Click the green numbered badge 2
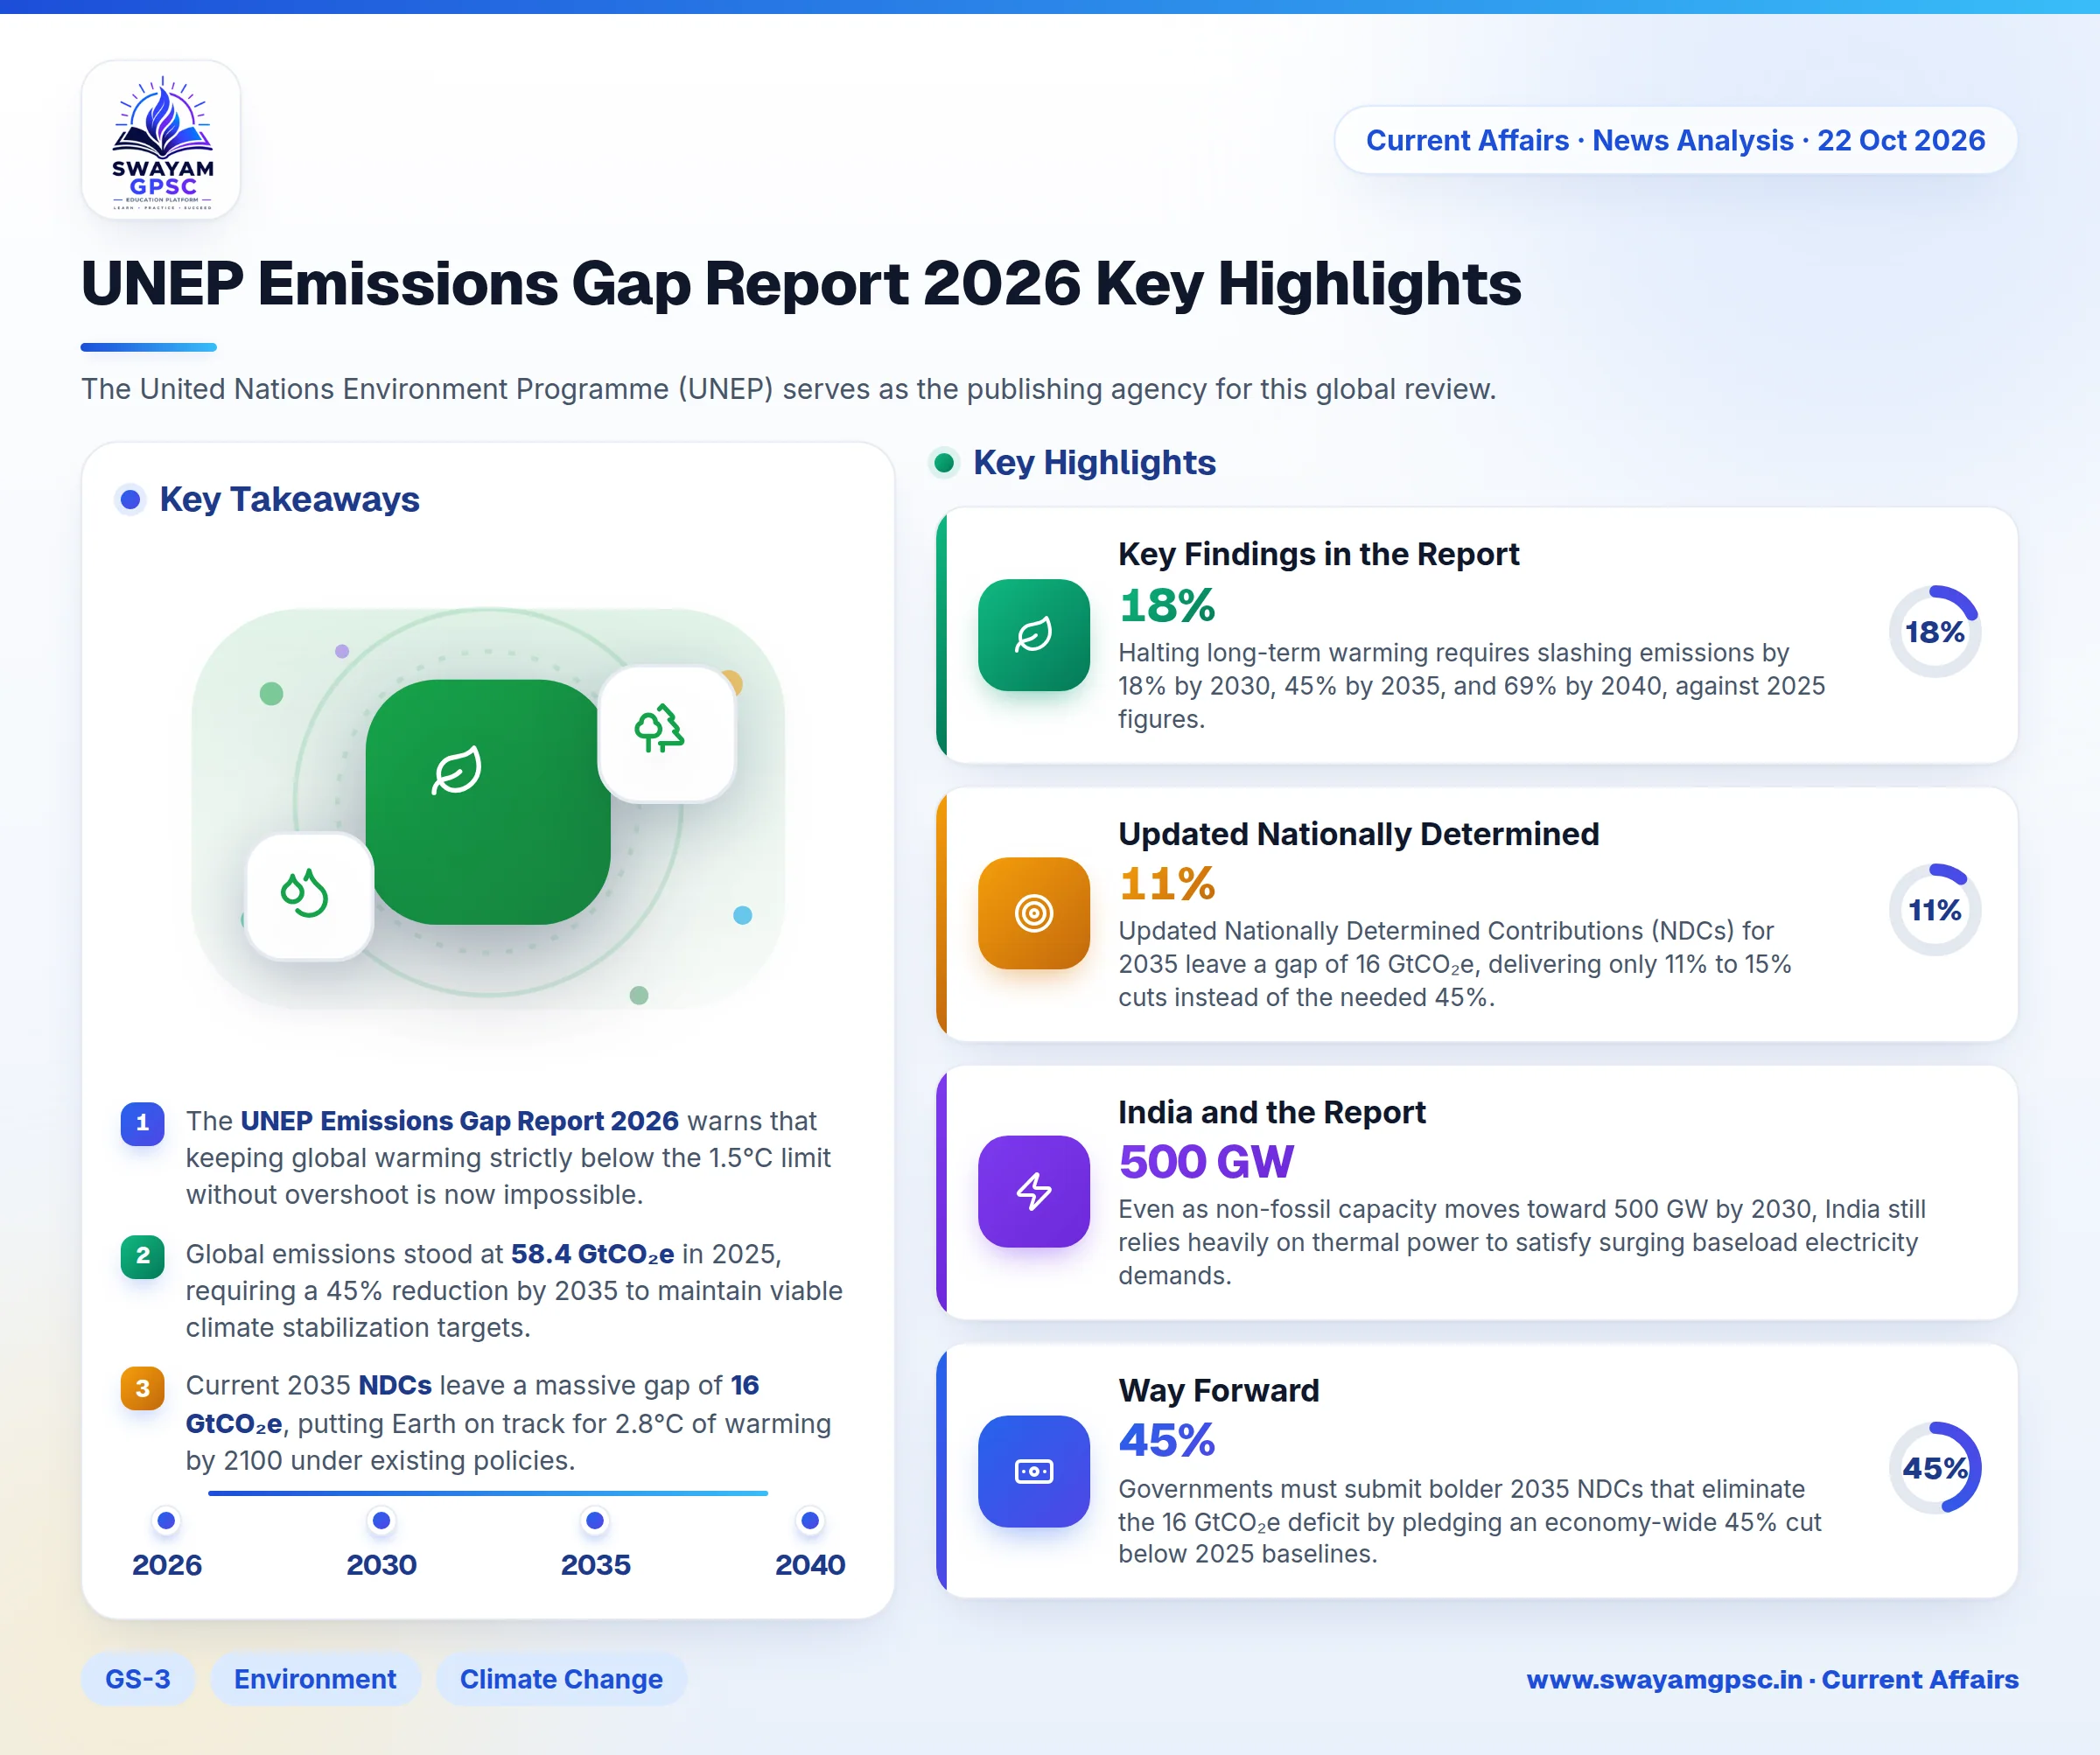The height and width of the screenshot is (1755, 2100). pyautogui.click(x=142, y=1256)
